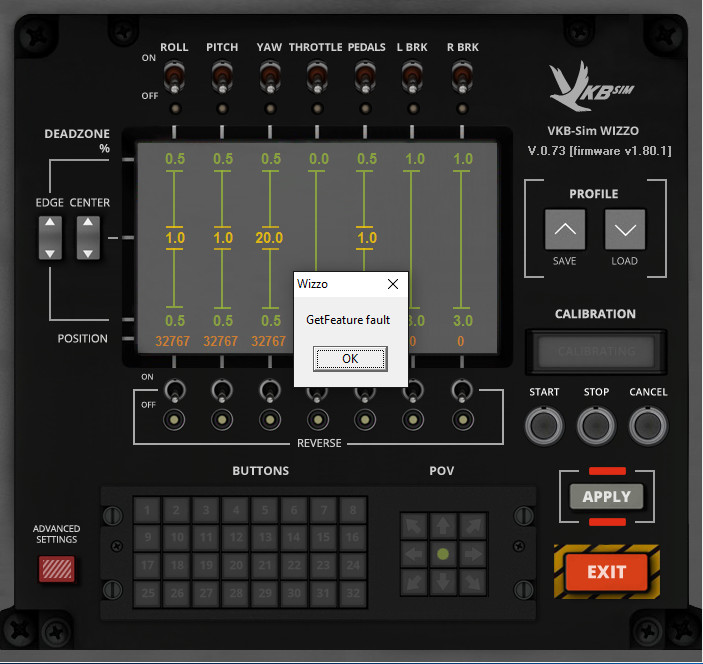Close the Wizzo error dialog
This screenshot has height=664, width=703.
tap(392, 284)
